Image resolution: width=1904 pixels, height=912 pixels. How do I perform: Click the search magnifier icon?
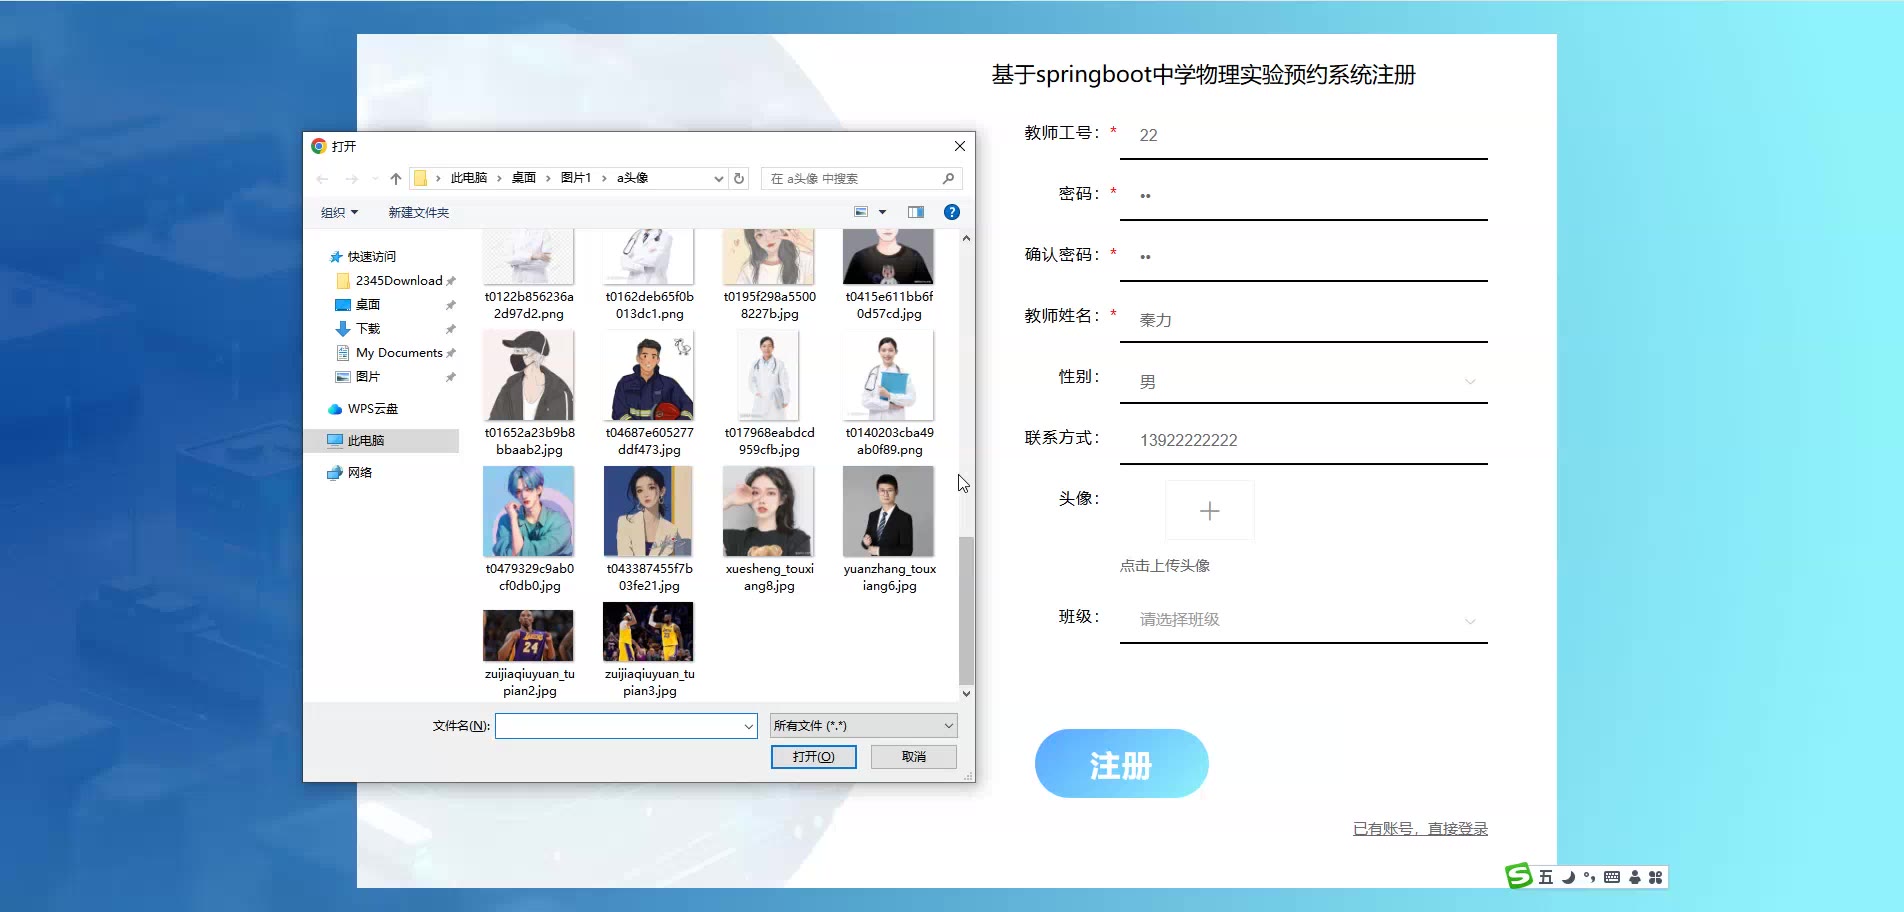click(948, 178)
